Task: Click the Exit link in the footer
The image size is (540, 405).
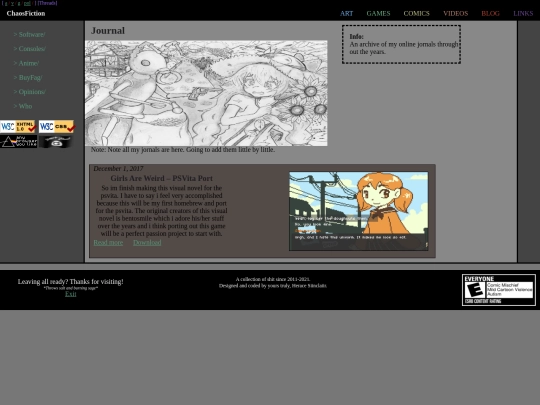Action: click(x=71, y=294)
